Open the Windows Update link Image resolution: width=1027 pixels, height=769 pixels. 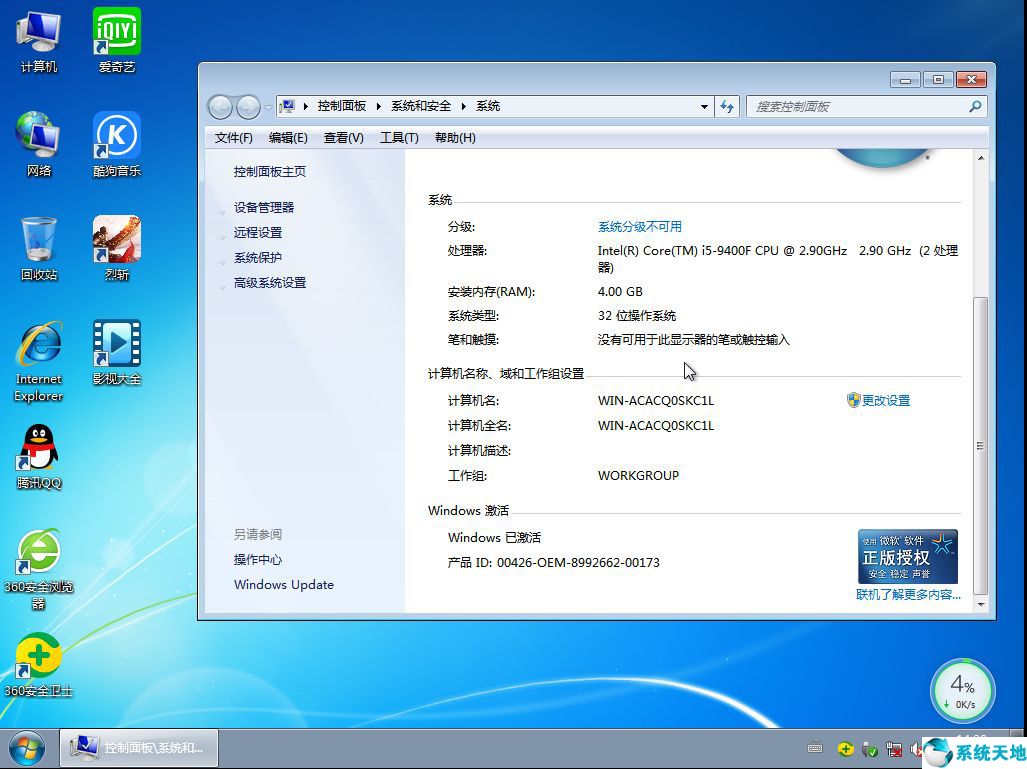pos(284,584)
